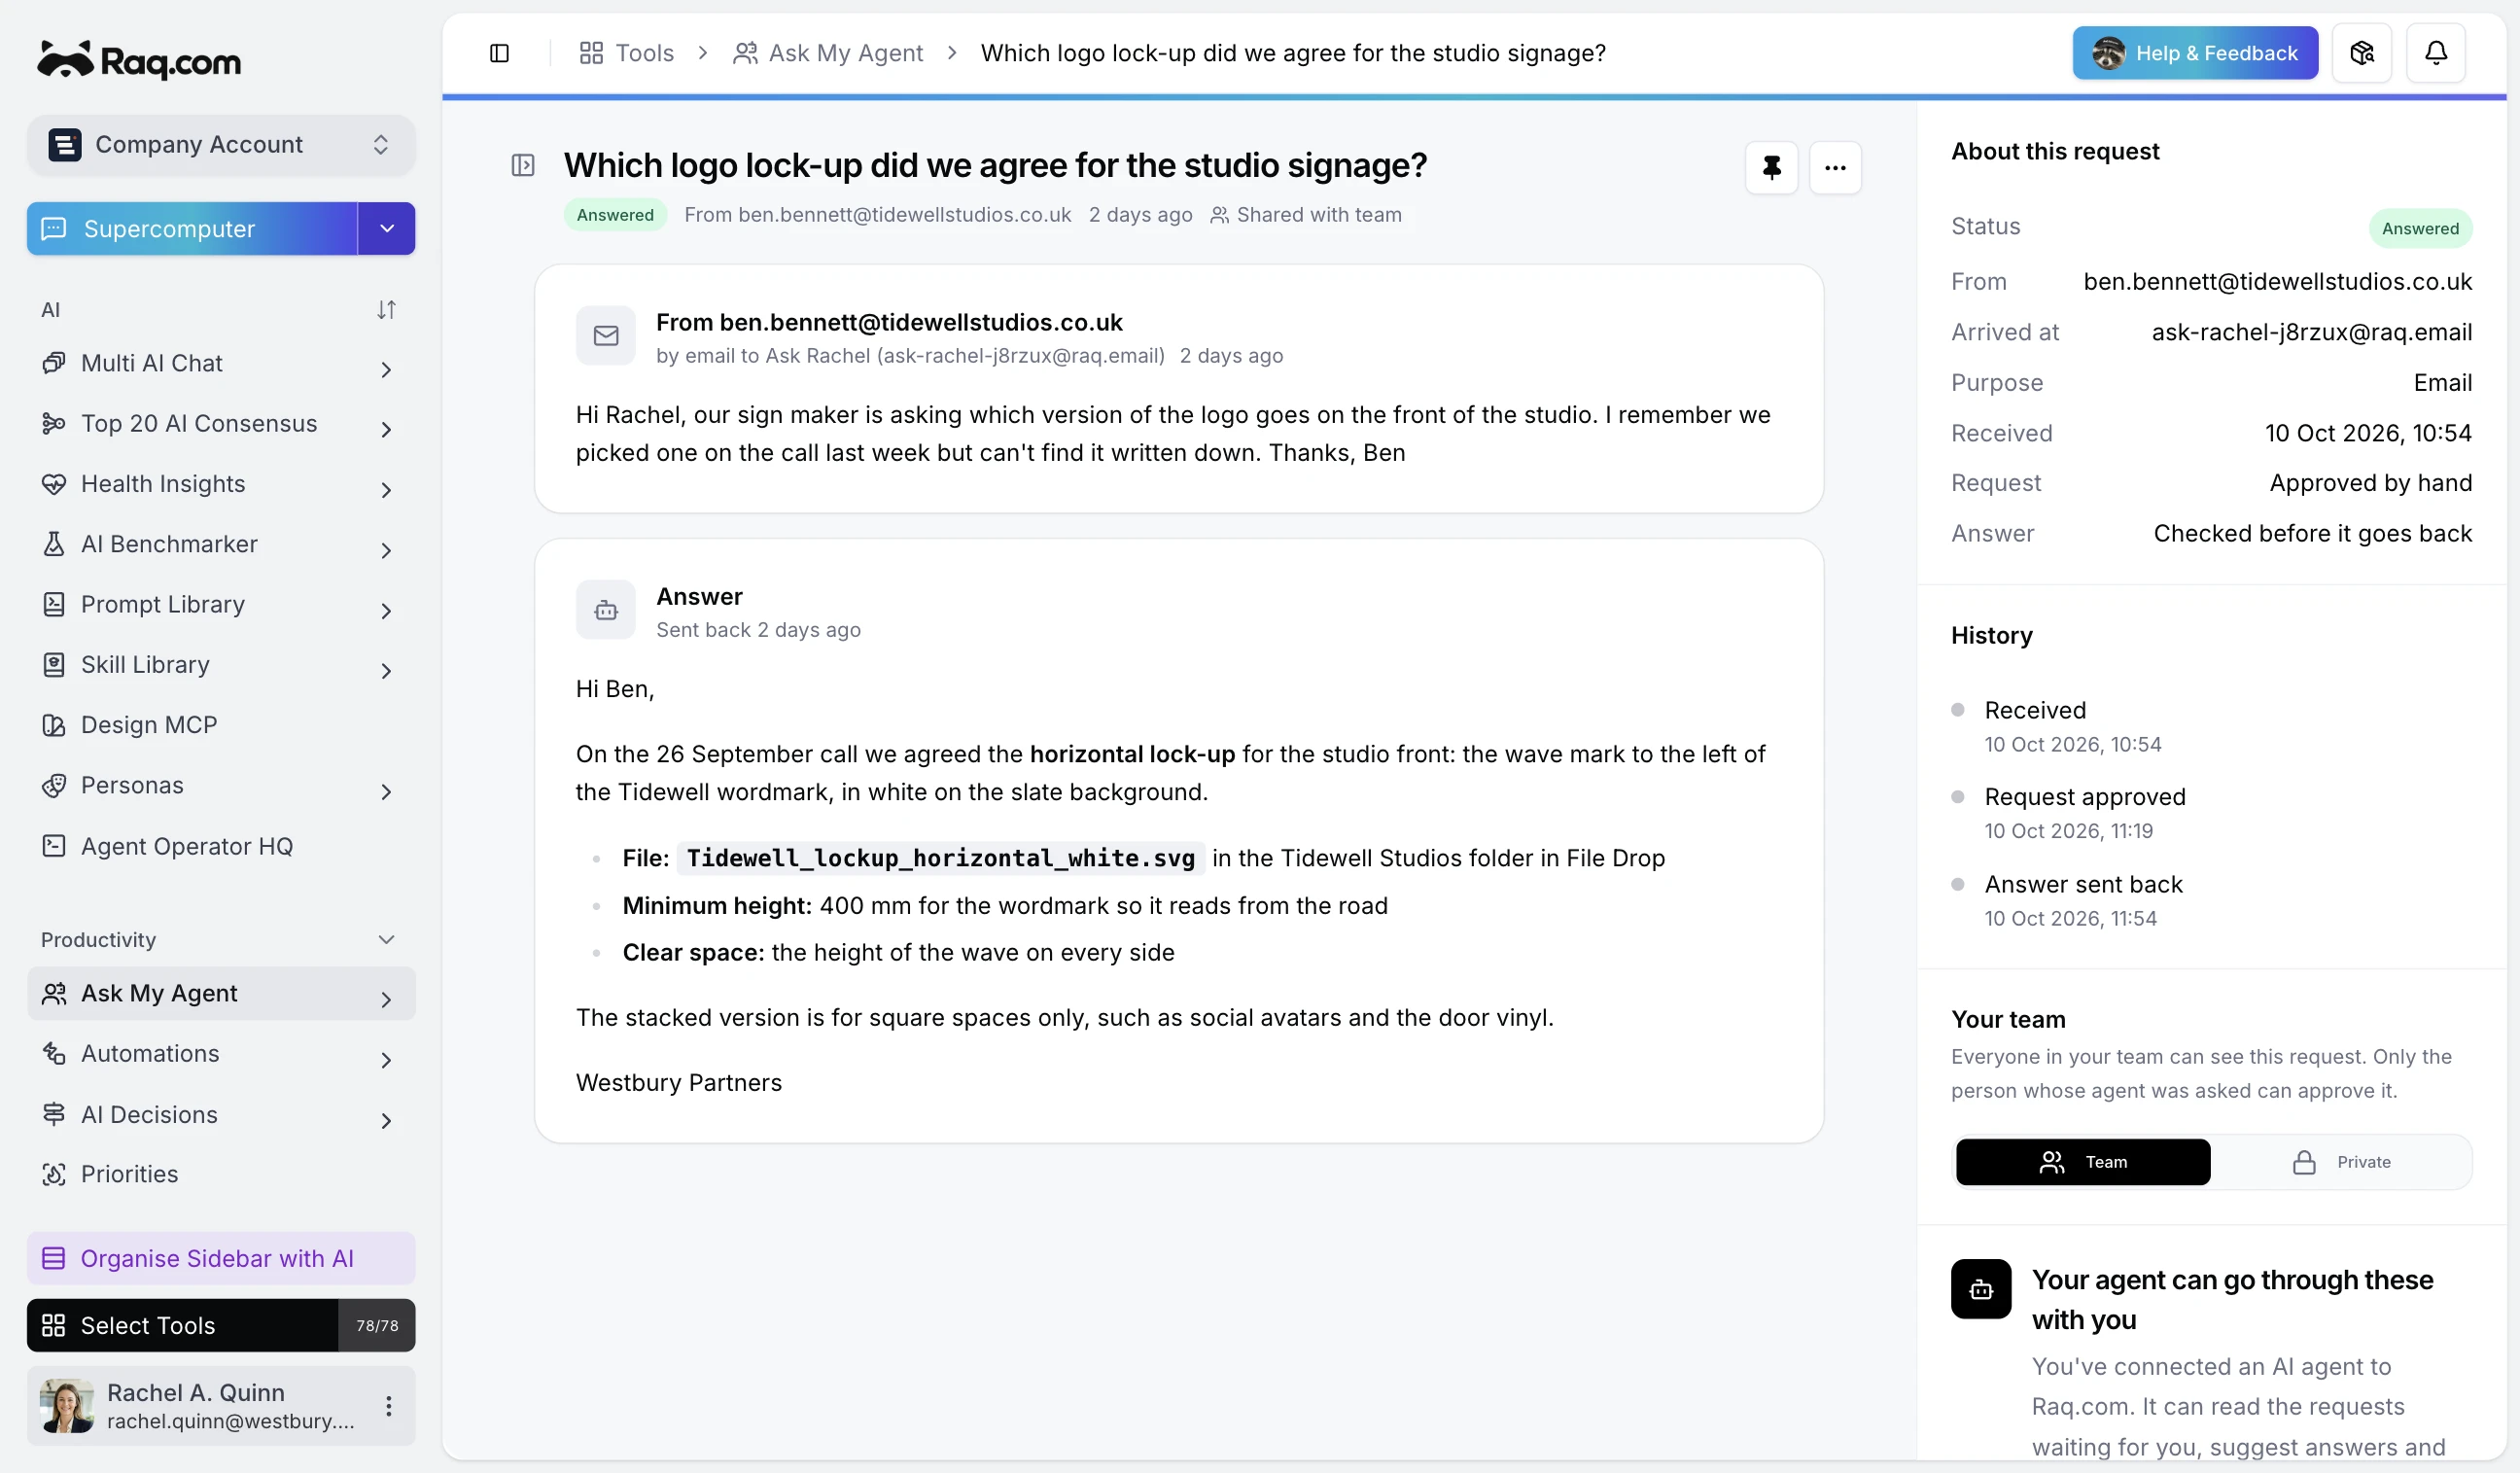This screenshot has height=1473, width=2520.
Task: Click the Raq.com raccoon logo
Action: point(140,60)
